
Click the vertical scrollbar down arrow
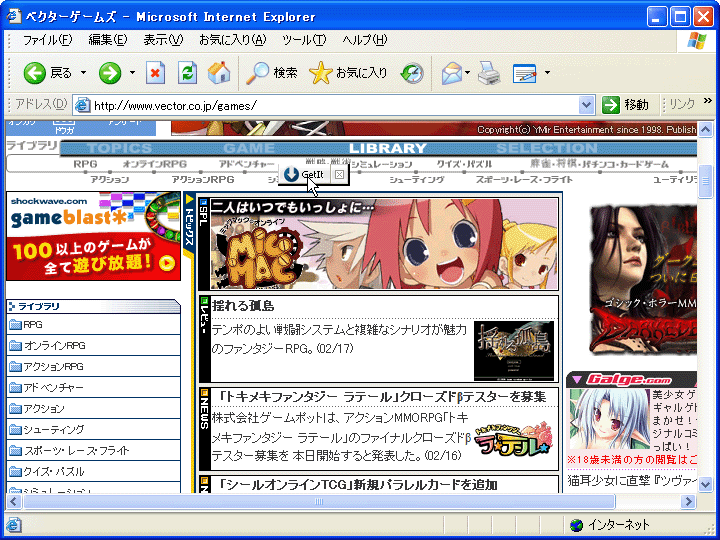point(705,484)
